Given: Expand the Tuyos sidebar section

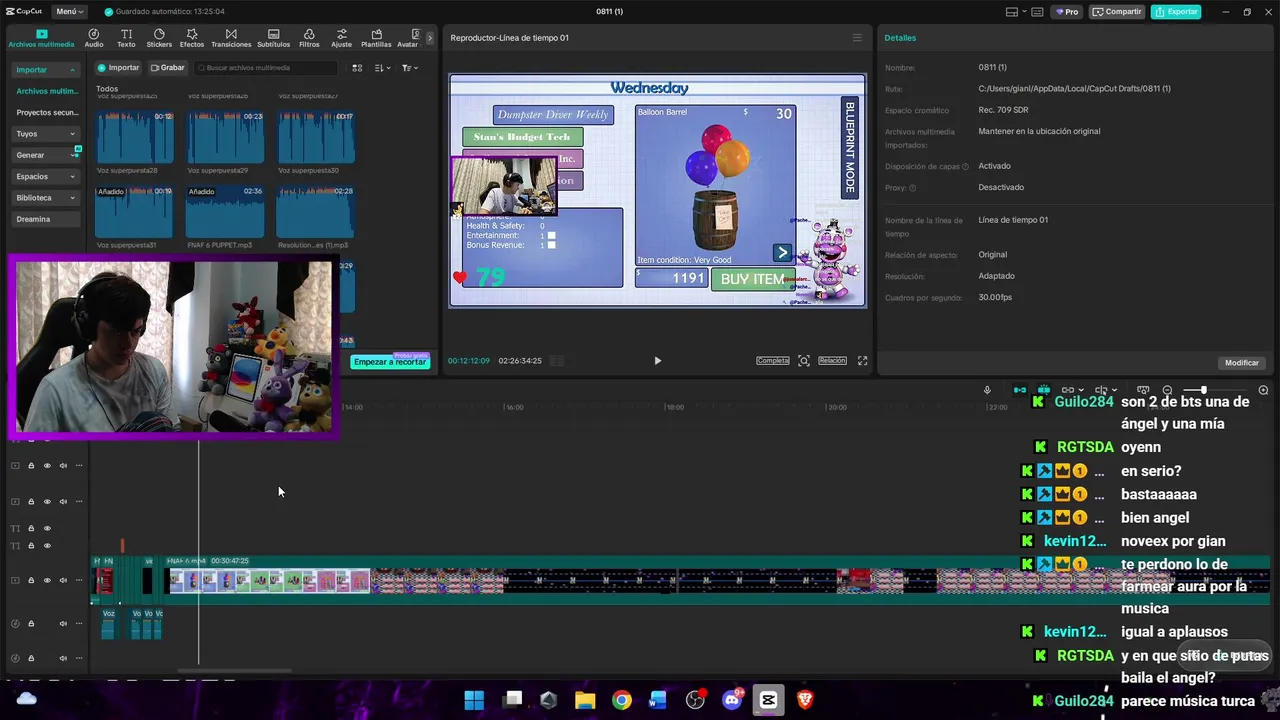Looking at the screenshot, I should pos(46,134).
